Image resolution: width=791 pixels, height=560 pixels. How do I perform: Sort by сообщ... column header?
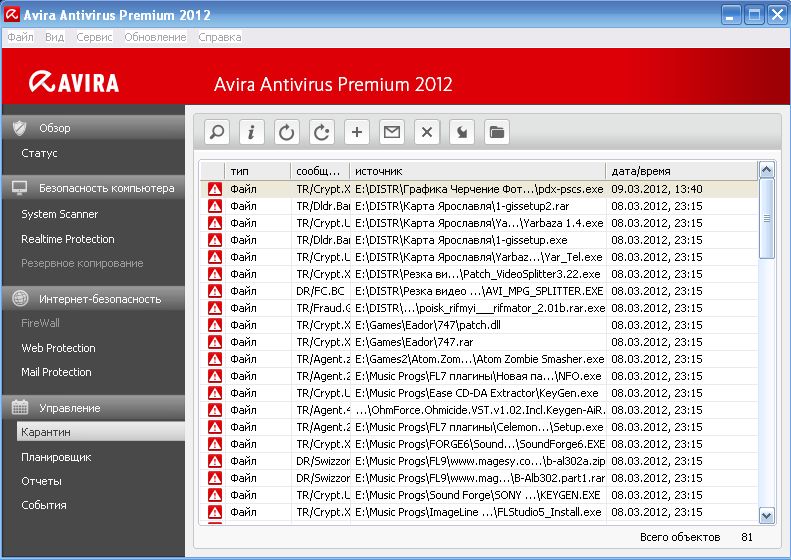(320, 171)
